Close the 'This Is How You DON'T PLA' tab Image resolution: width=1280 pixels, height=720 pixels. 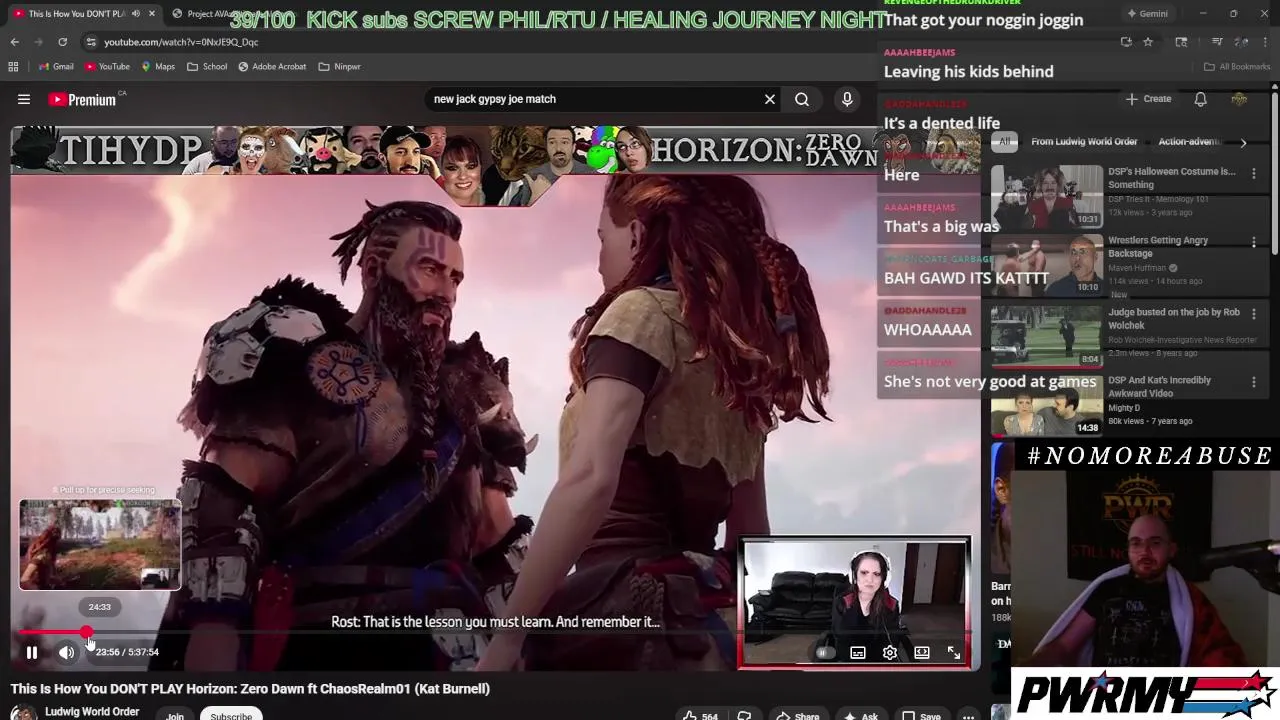coord(152,14)
